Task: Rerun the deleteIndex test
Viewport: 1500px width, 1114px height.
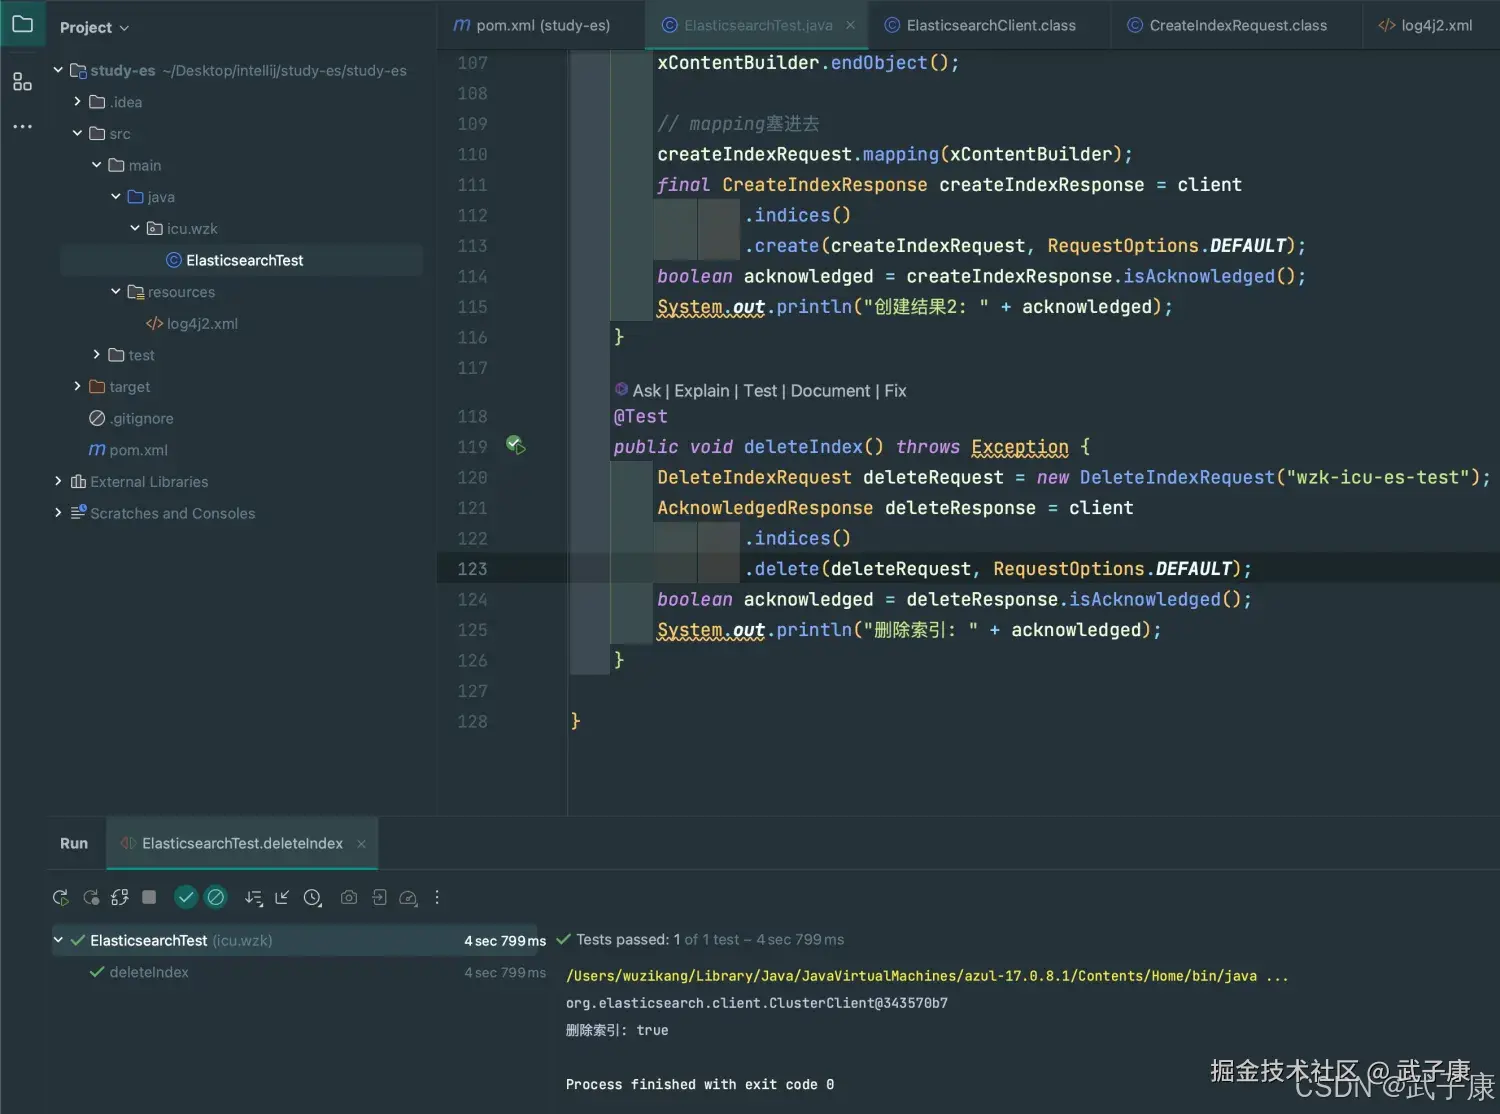Action: tap(60, 897)
